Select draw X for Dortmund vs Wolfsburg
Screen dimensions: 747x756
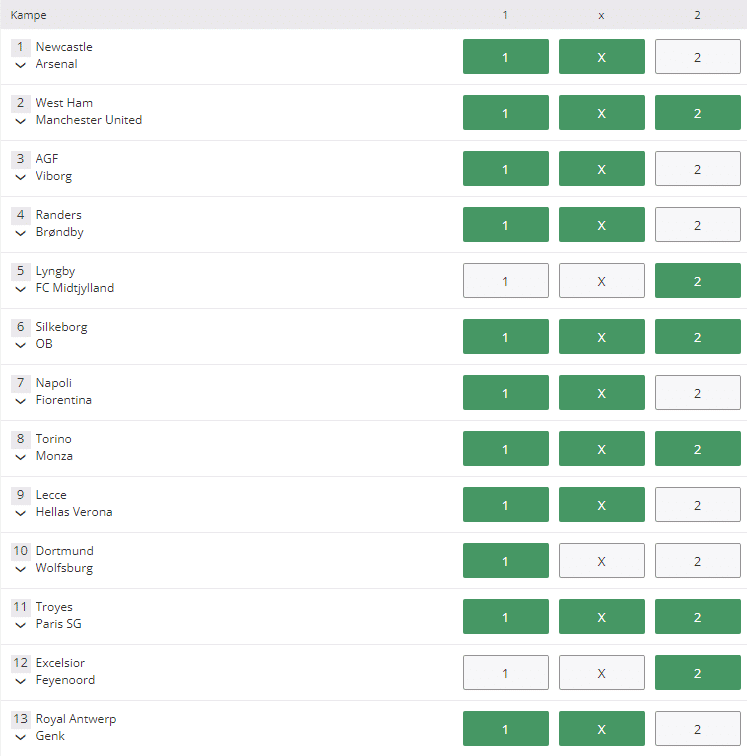[601, 561]
